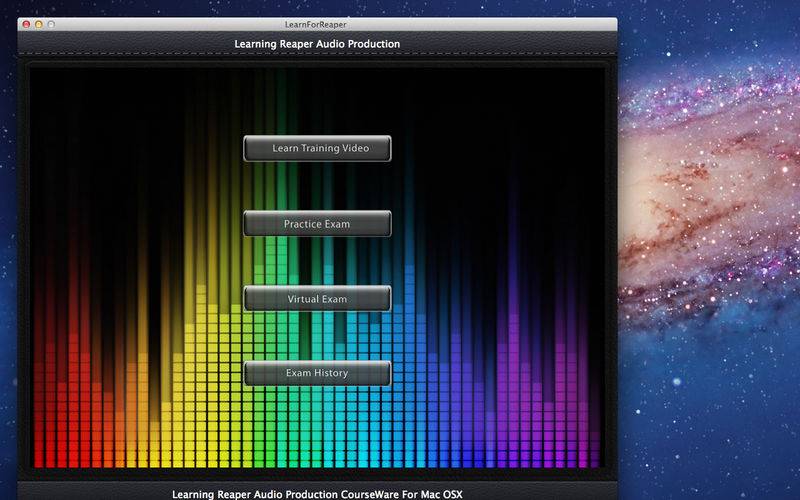Minimize the LearnForReaper window
Image resolution: width=800 pixels, height=500 pixels.
click(39, 24)
